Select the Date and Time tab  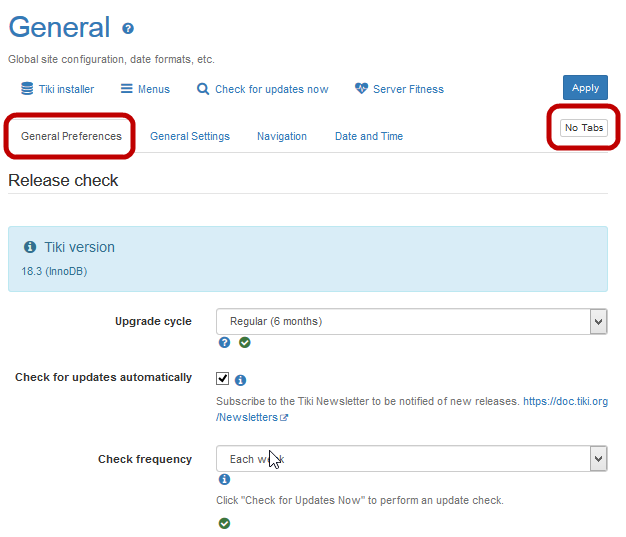[x=369, y=136]
